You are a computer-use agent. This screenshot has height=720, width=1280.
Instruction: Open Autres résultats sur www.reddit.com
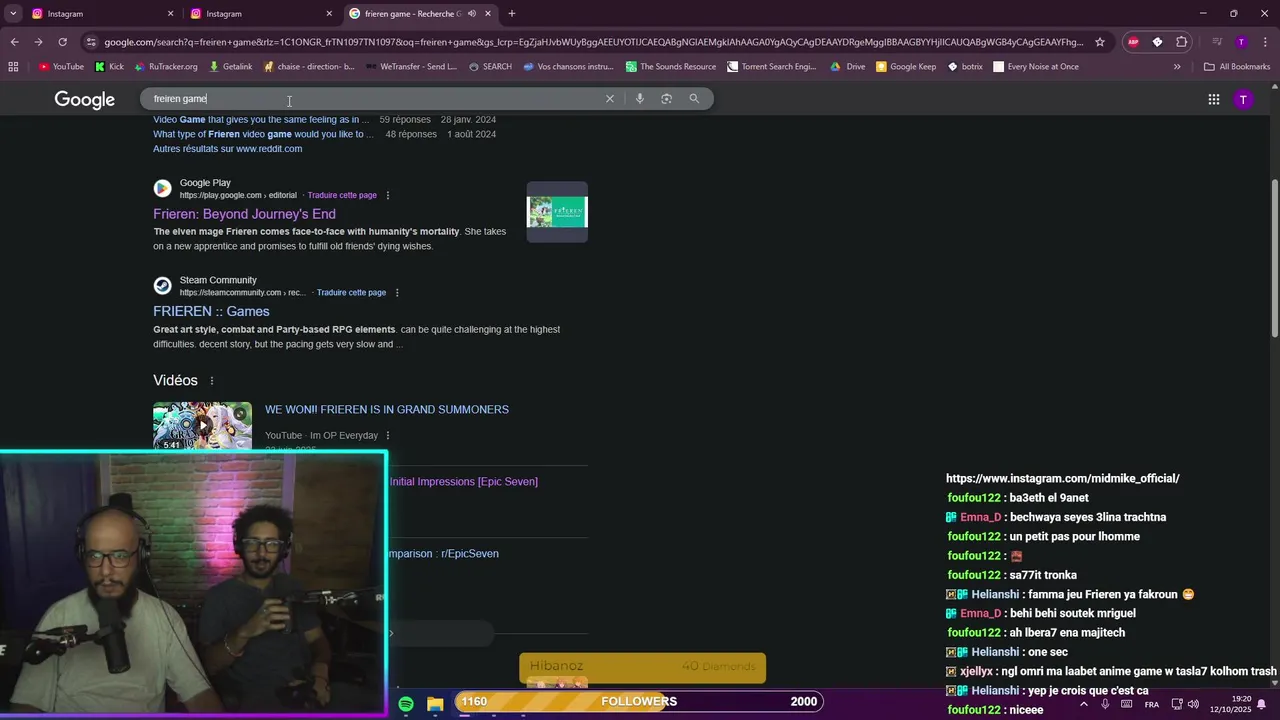coord(227,149)
